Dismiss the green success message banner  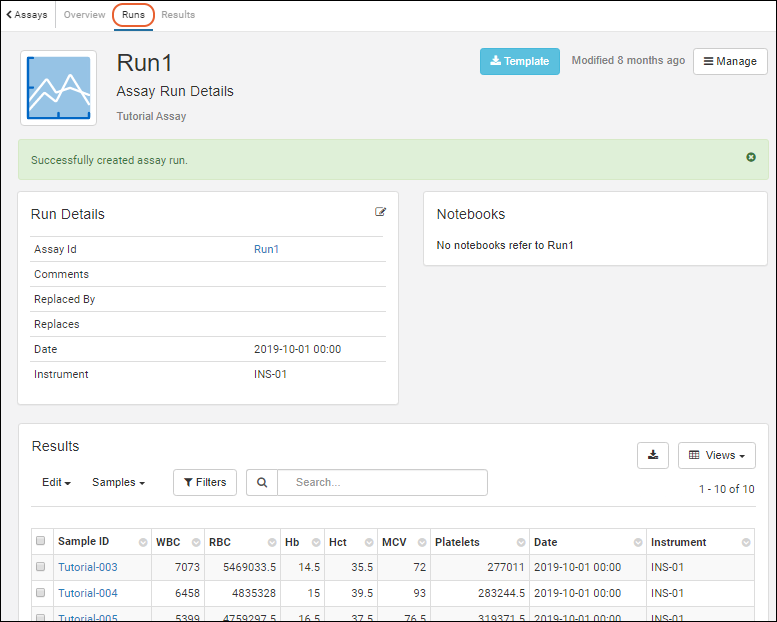pyautogui.click(x=751, y=158)
